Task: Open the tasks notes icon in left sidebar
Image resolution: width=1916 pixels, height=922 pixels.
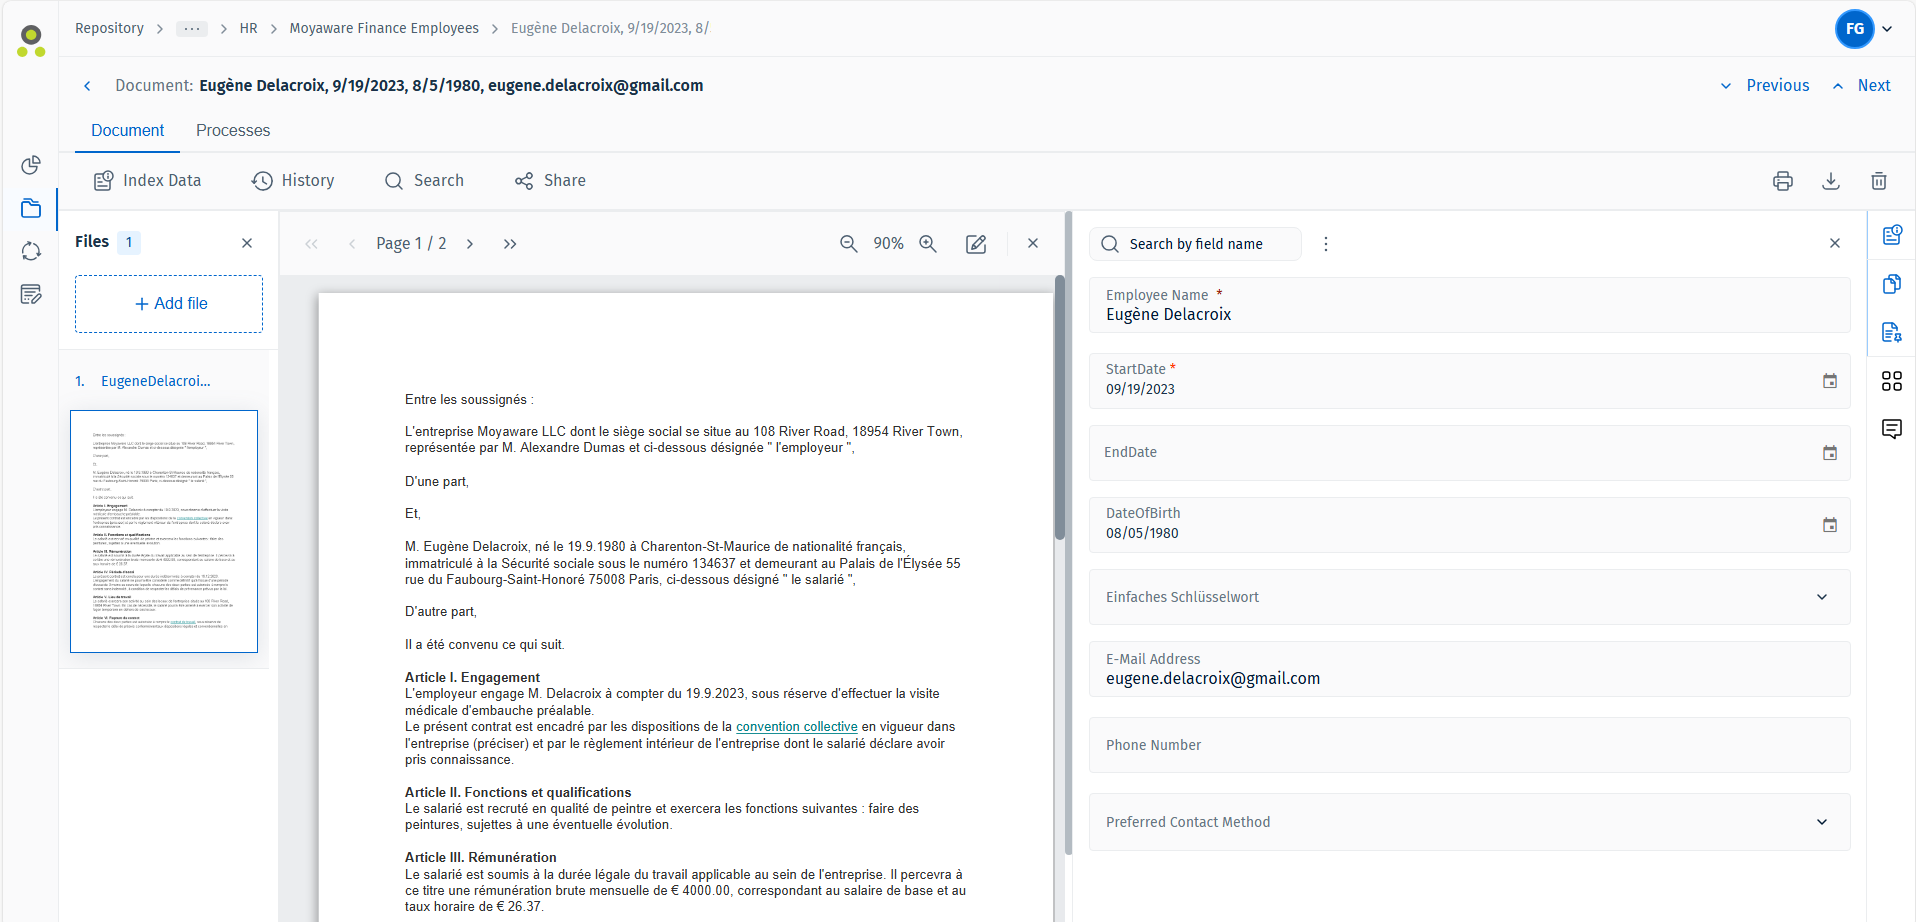Action: (x=31, y=294)
